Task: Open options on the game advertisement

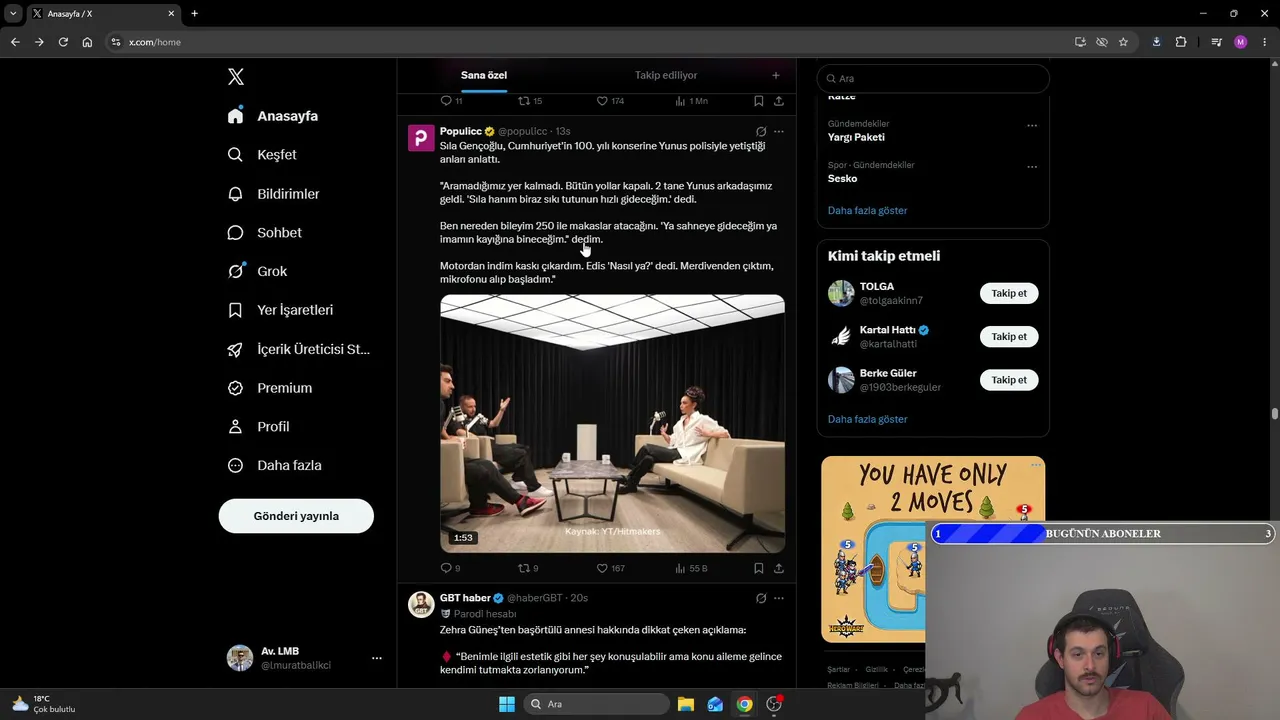Action: click(x=1036, y=465)
